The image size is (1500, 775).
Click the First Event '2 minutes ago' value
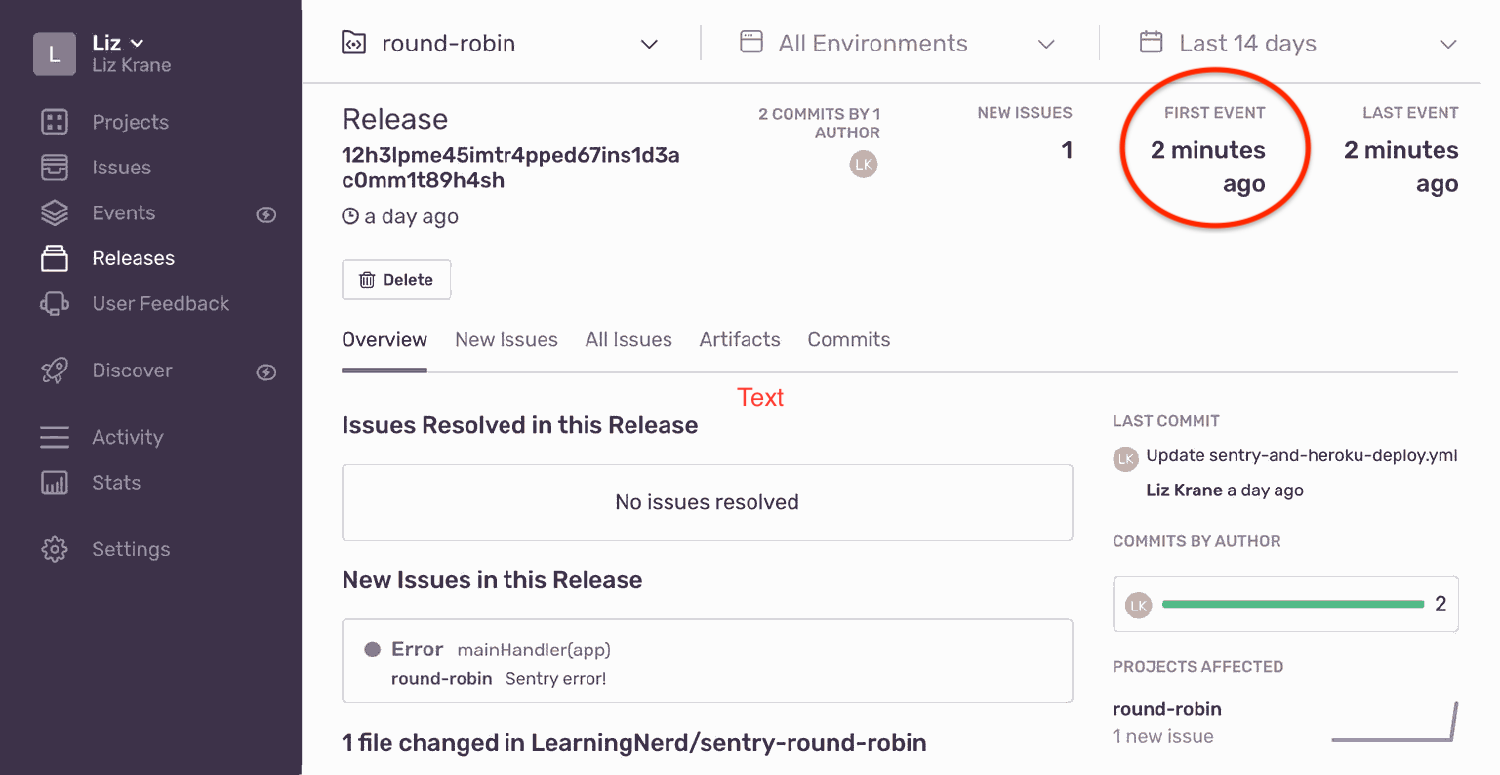1208,167
